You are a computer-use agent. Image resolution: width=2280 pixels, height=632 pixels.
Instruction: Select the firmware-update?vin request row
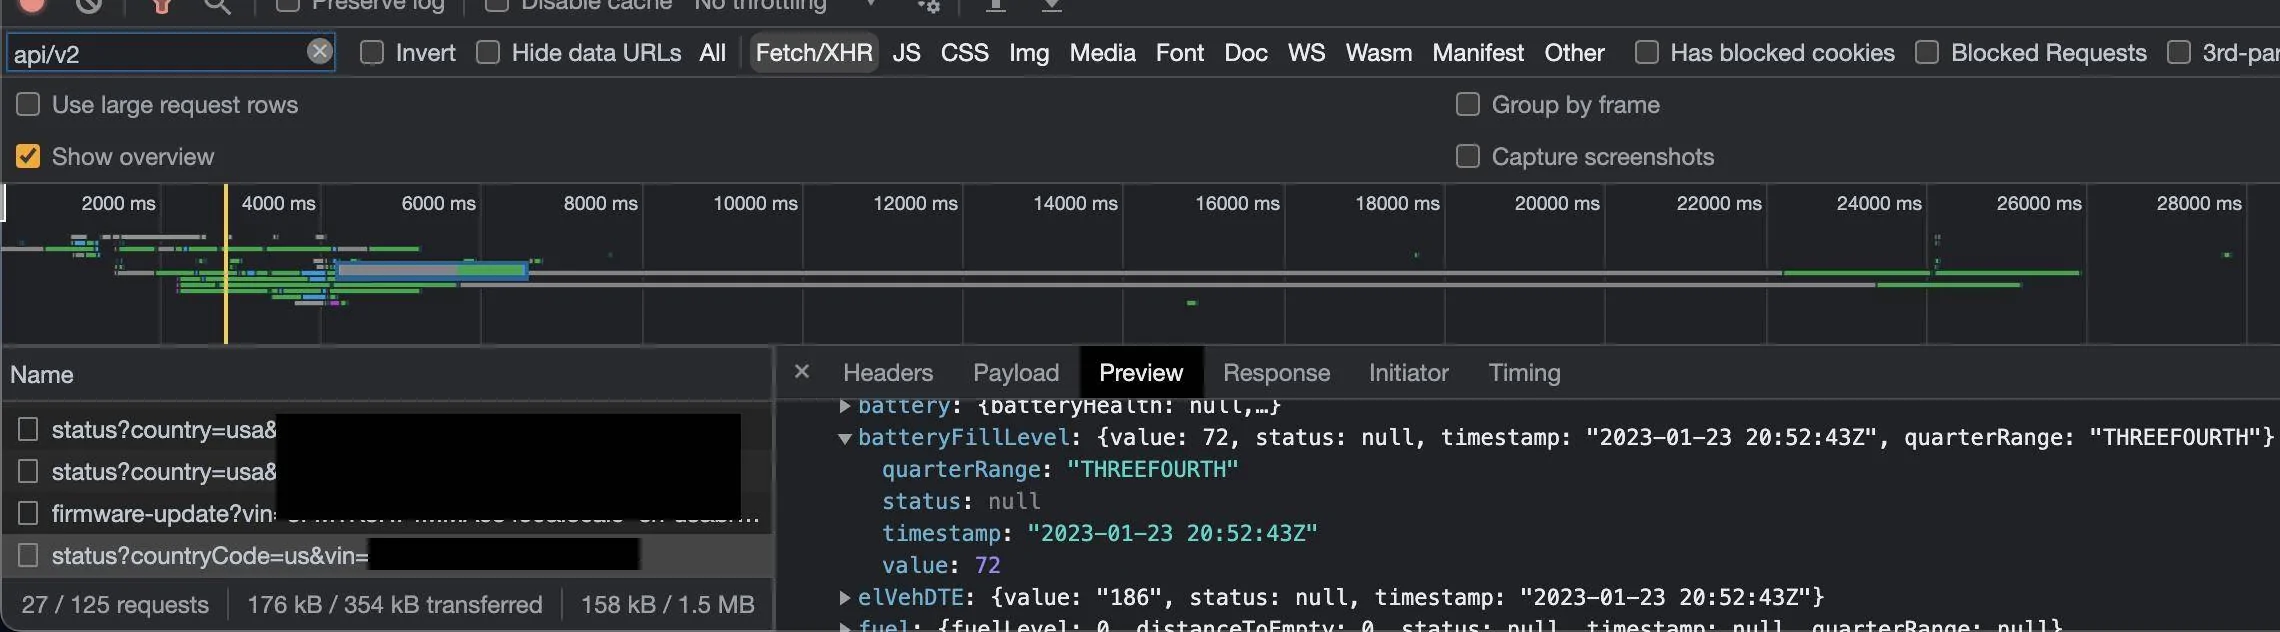(x=387, y=514)
